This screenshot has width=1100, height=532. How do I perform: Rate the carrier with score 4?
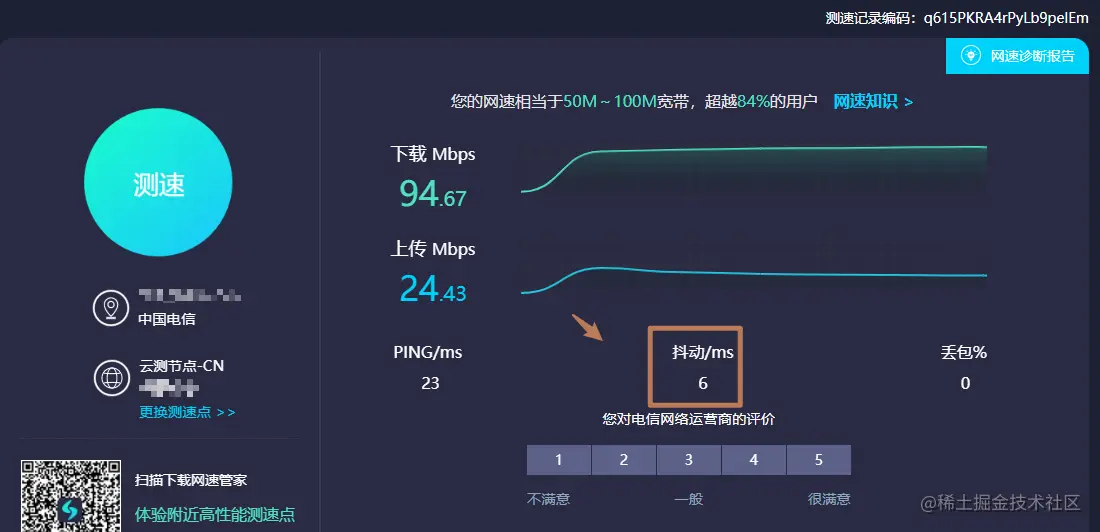[753, 460]
